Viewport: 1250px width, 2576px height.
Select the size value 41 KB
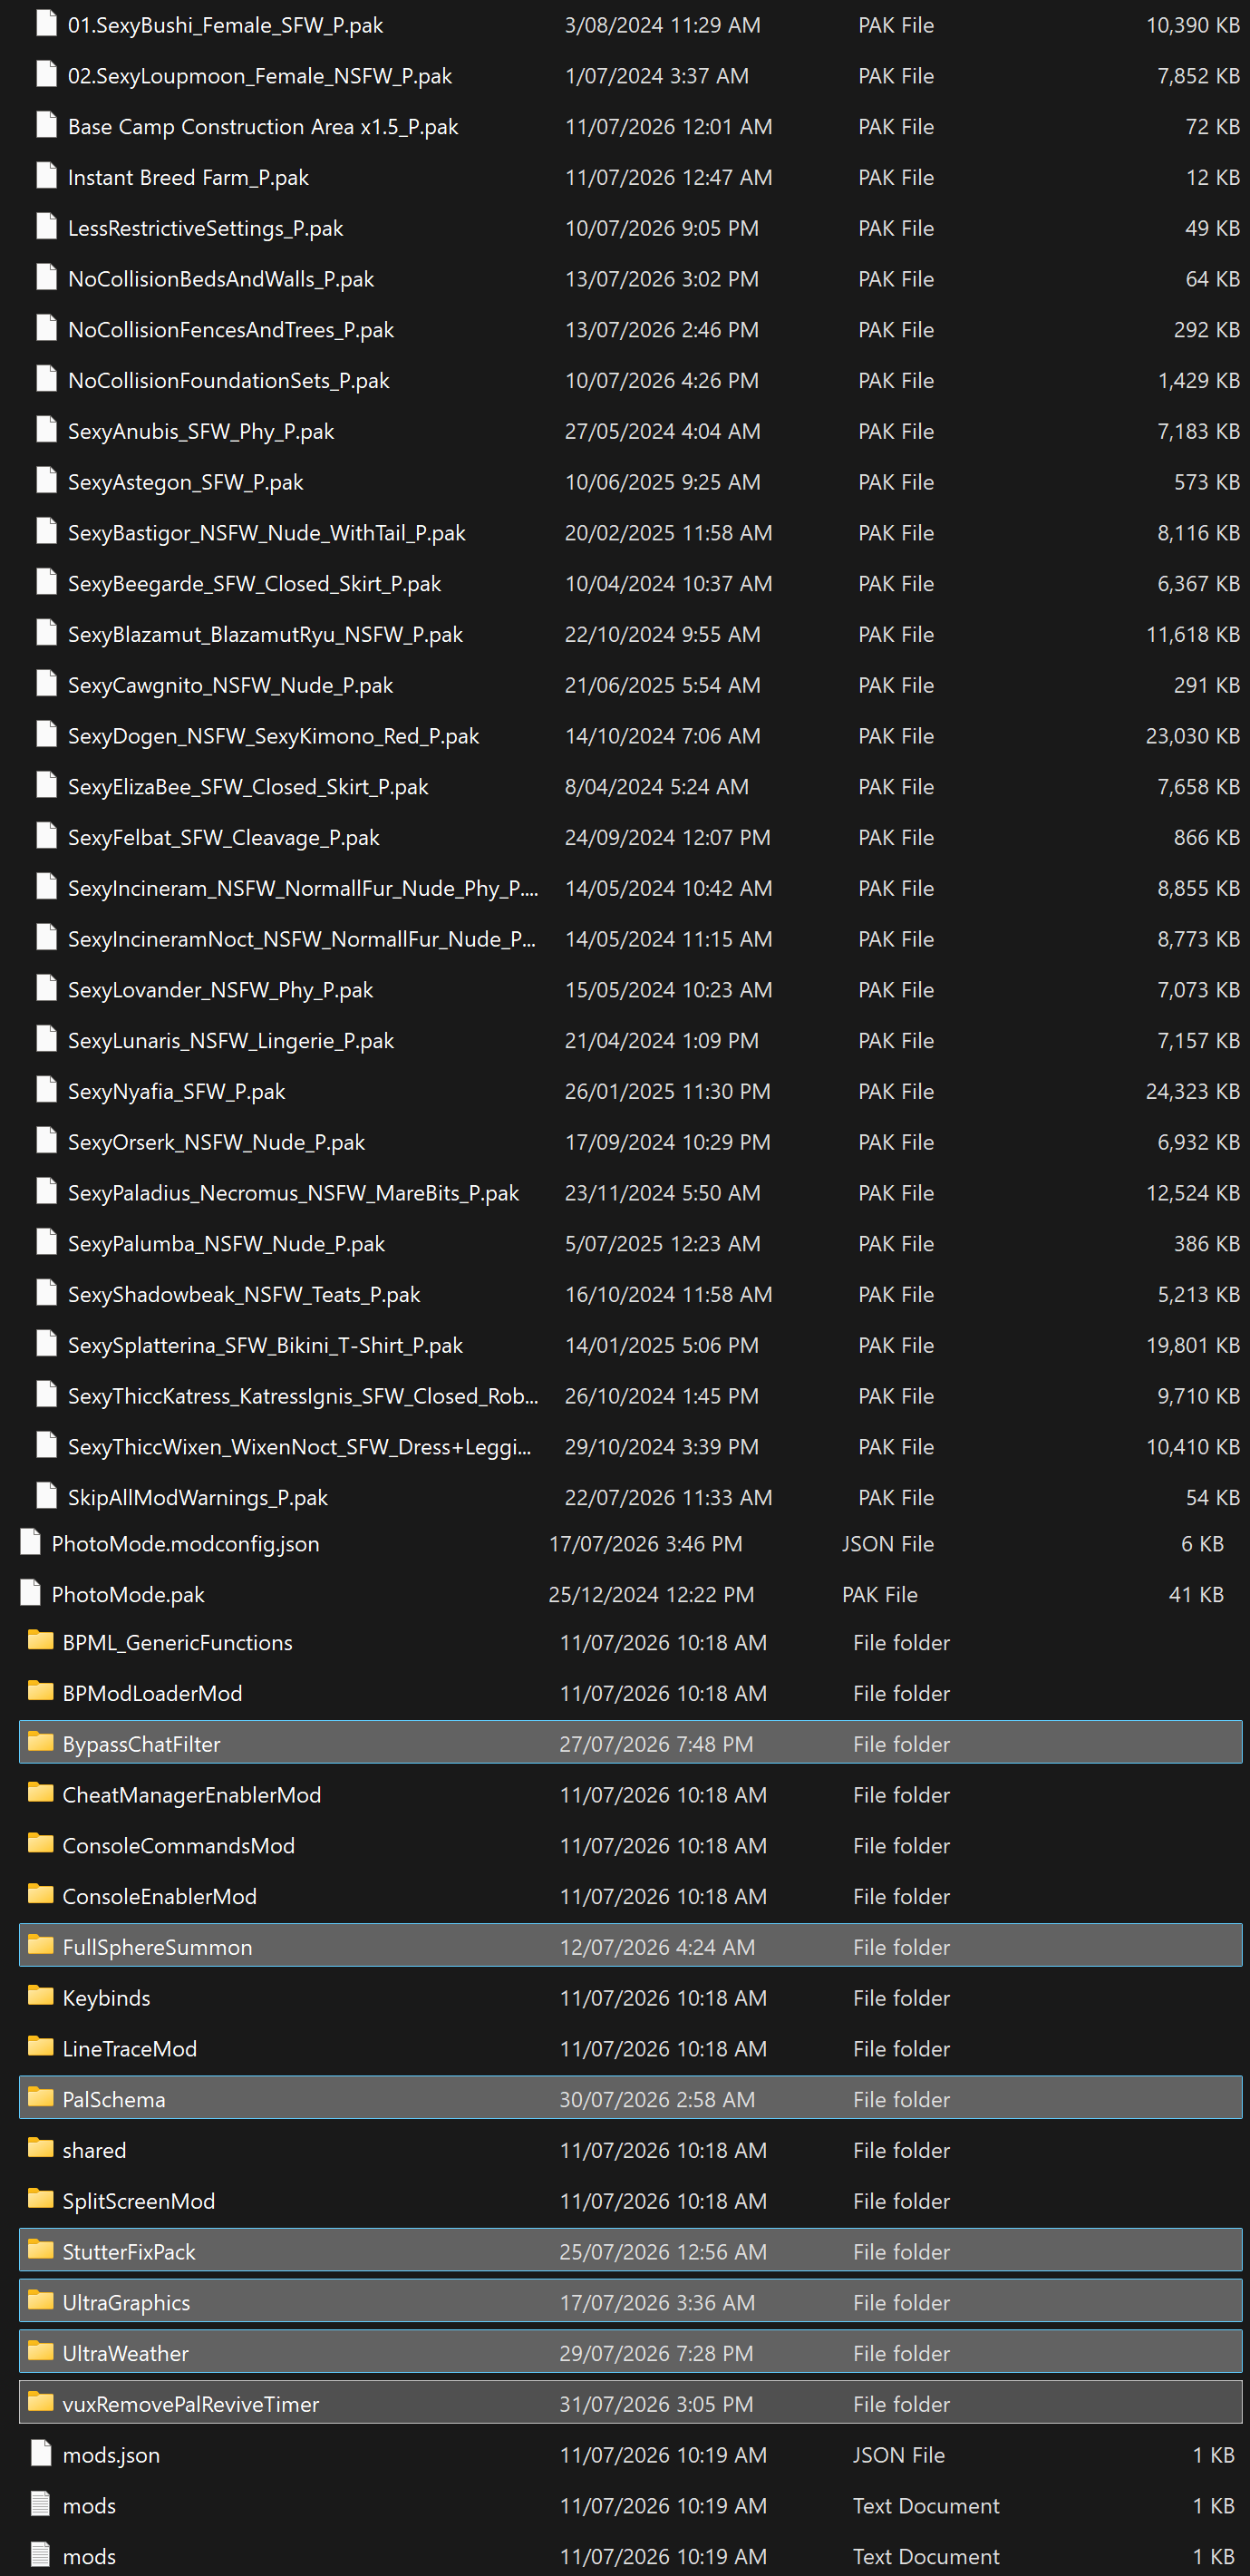click(1196, 1594)
